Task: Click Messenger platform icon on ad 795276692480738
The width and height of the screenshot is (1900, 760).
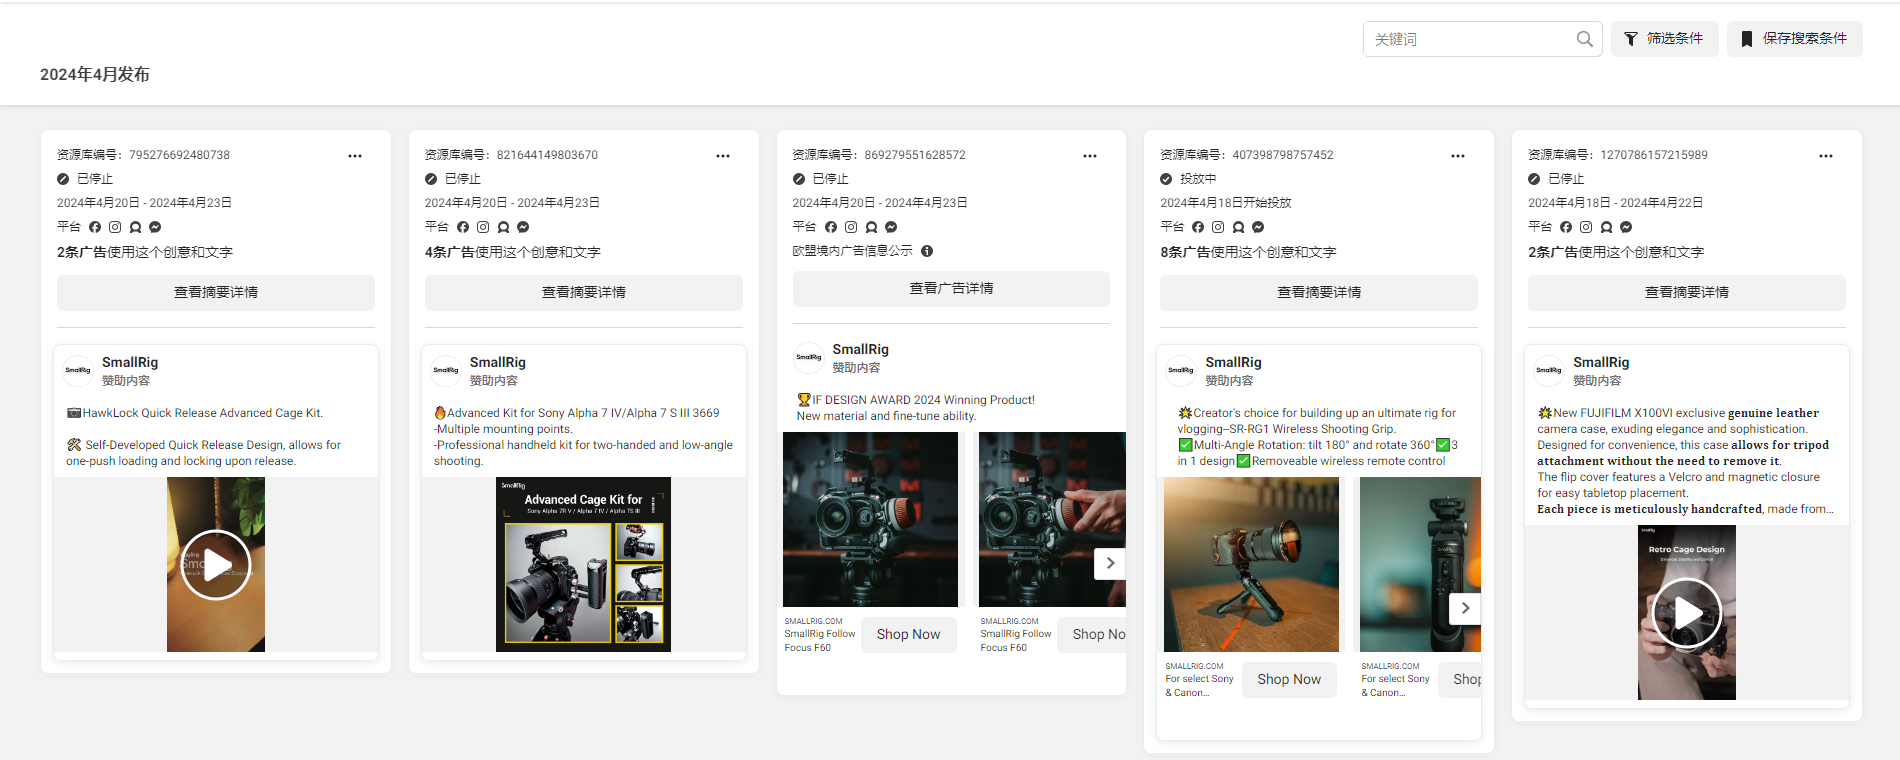Action: pyautogui.click(x=155, y=227)
